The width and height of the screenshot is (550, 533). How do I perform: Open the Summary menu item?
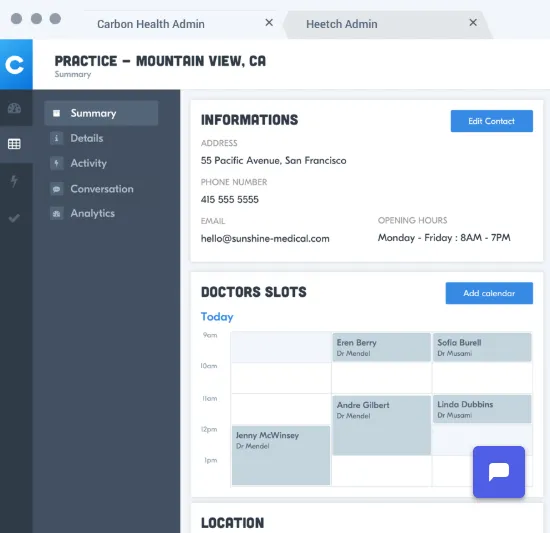click(x=101, y=113)
